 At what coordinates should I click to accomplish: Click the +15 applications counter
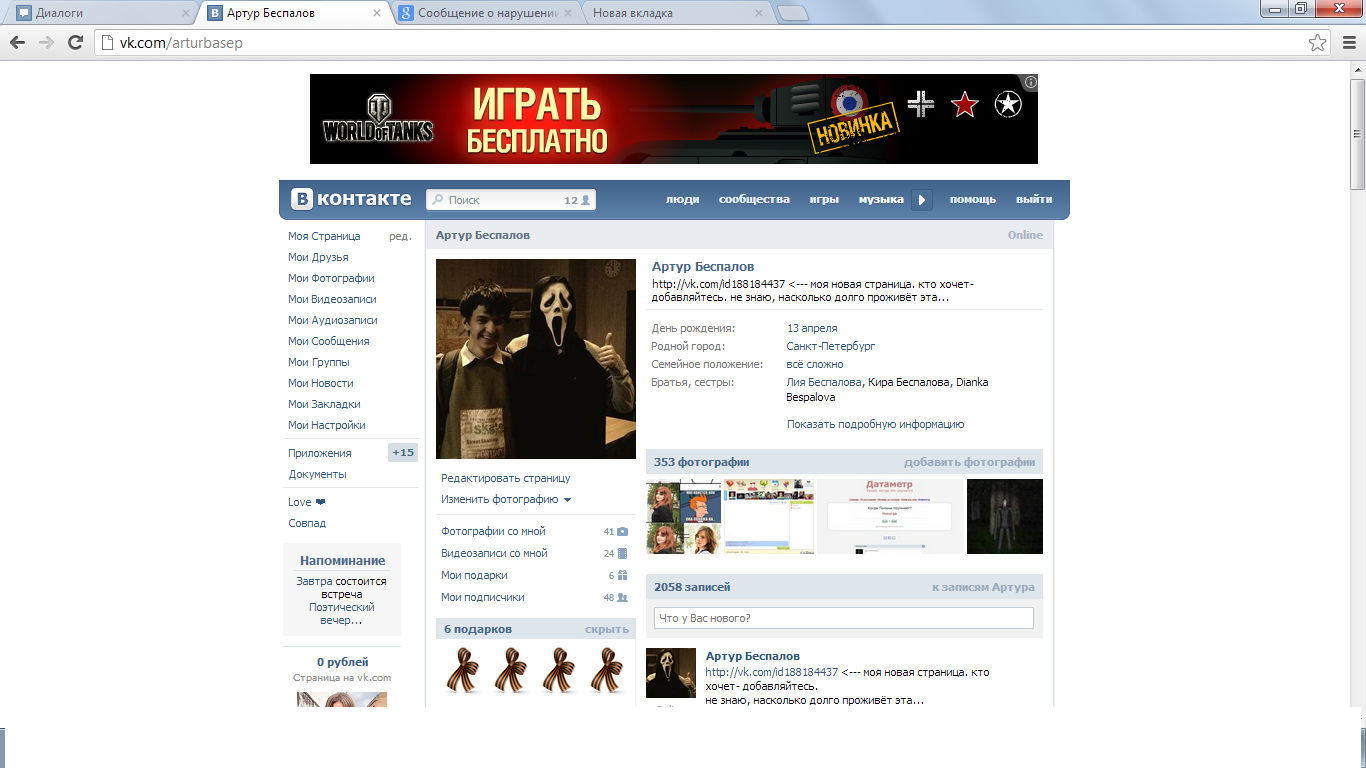click(x=403, y=453)
